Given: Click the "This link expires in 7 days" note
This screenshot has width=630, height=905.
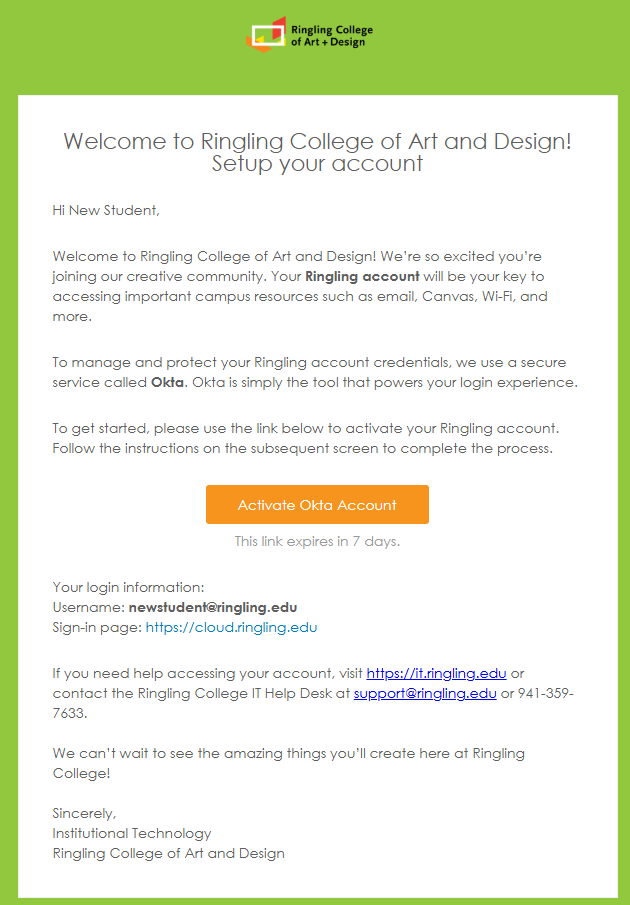Looking at the screenshot, I should click(x=317, y=541).
